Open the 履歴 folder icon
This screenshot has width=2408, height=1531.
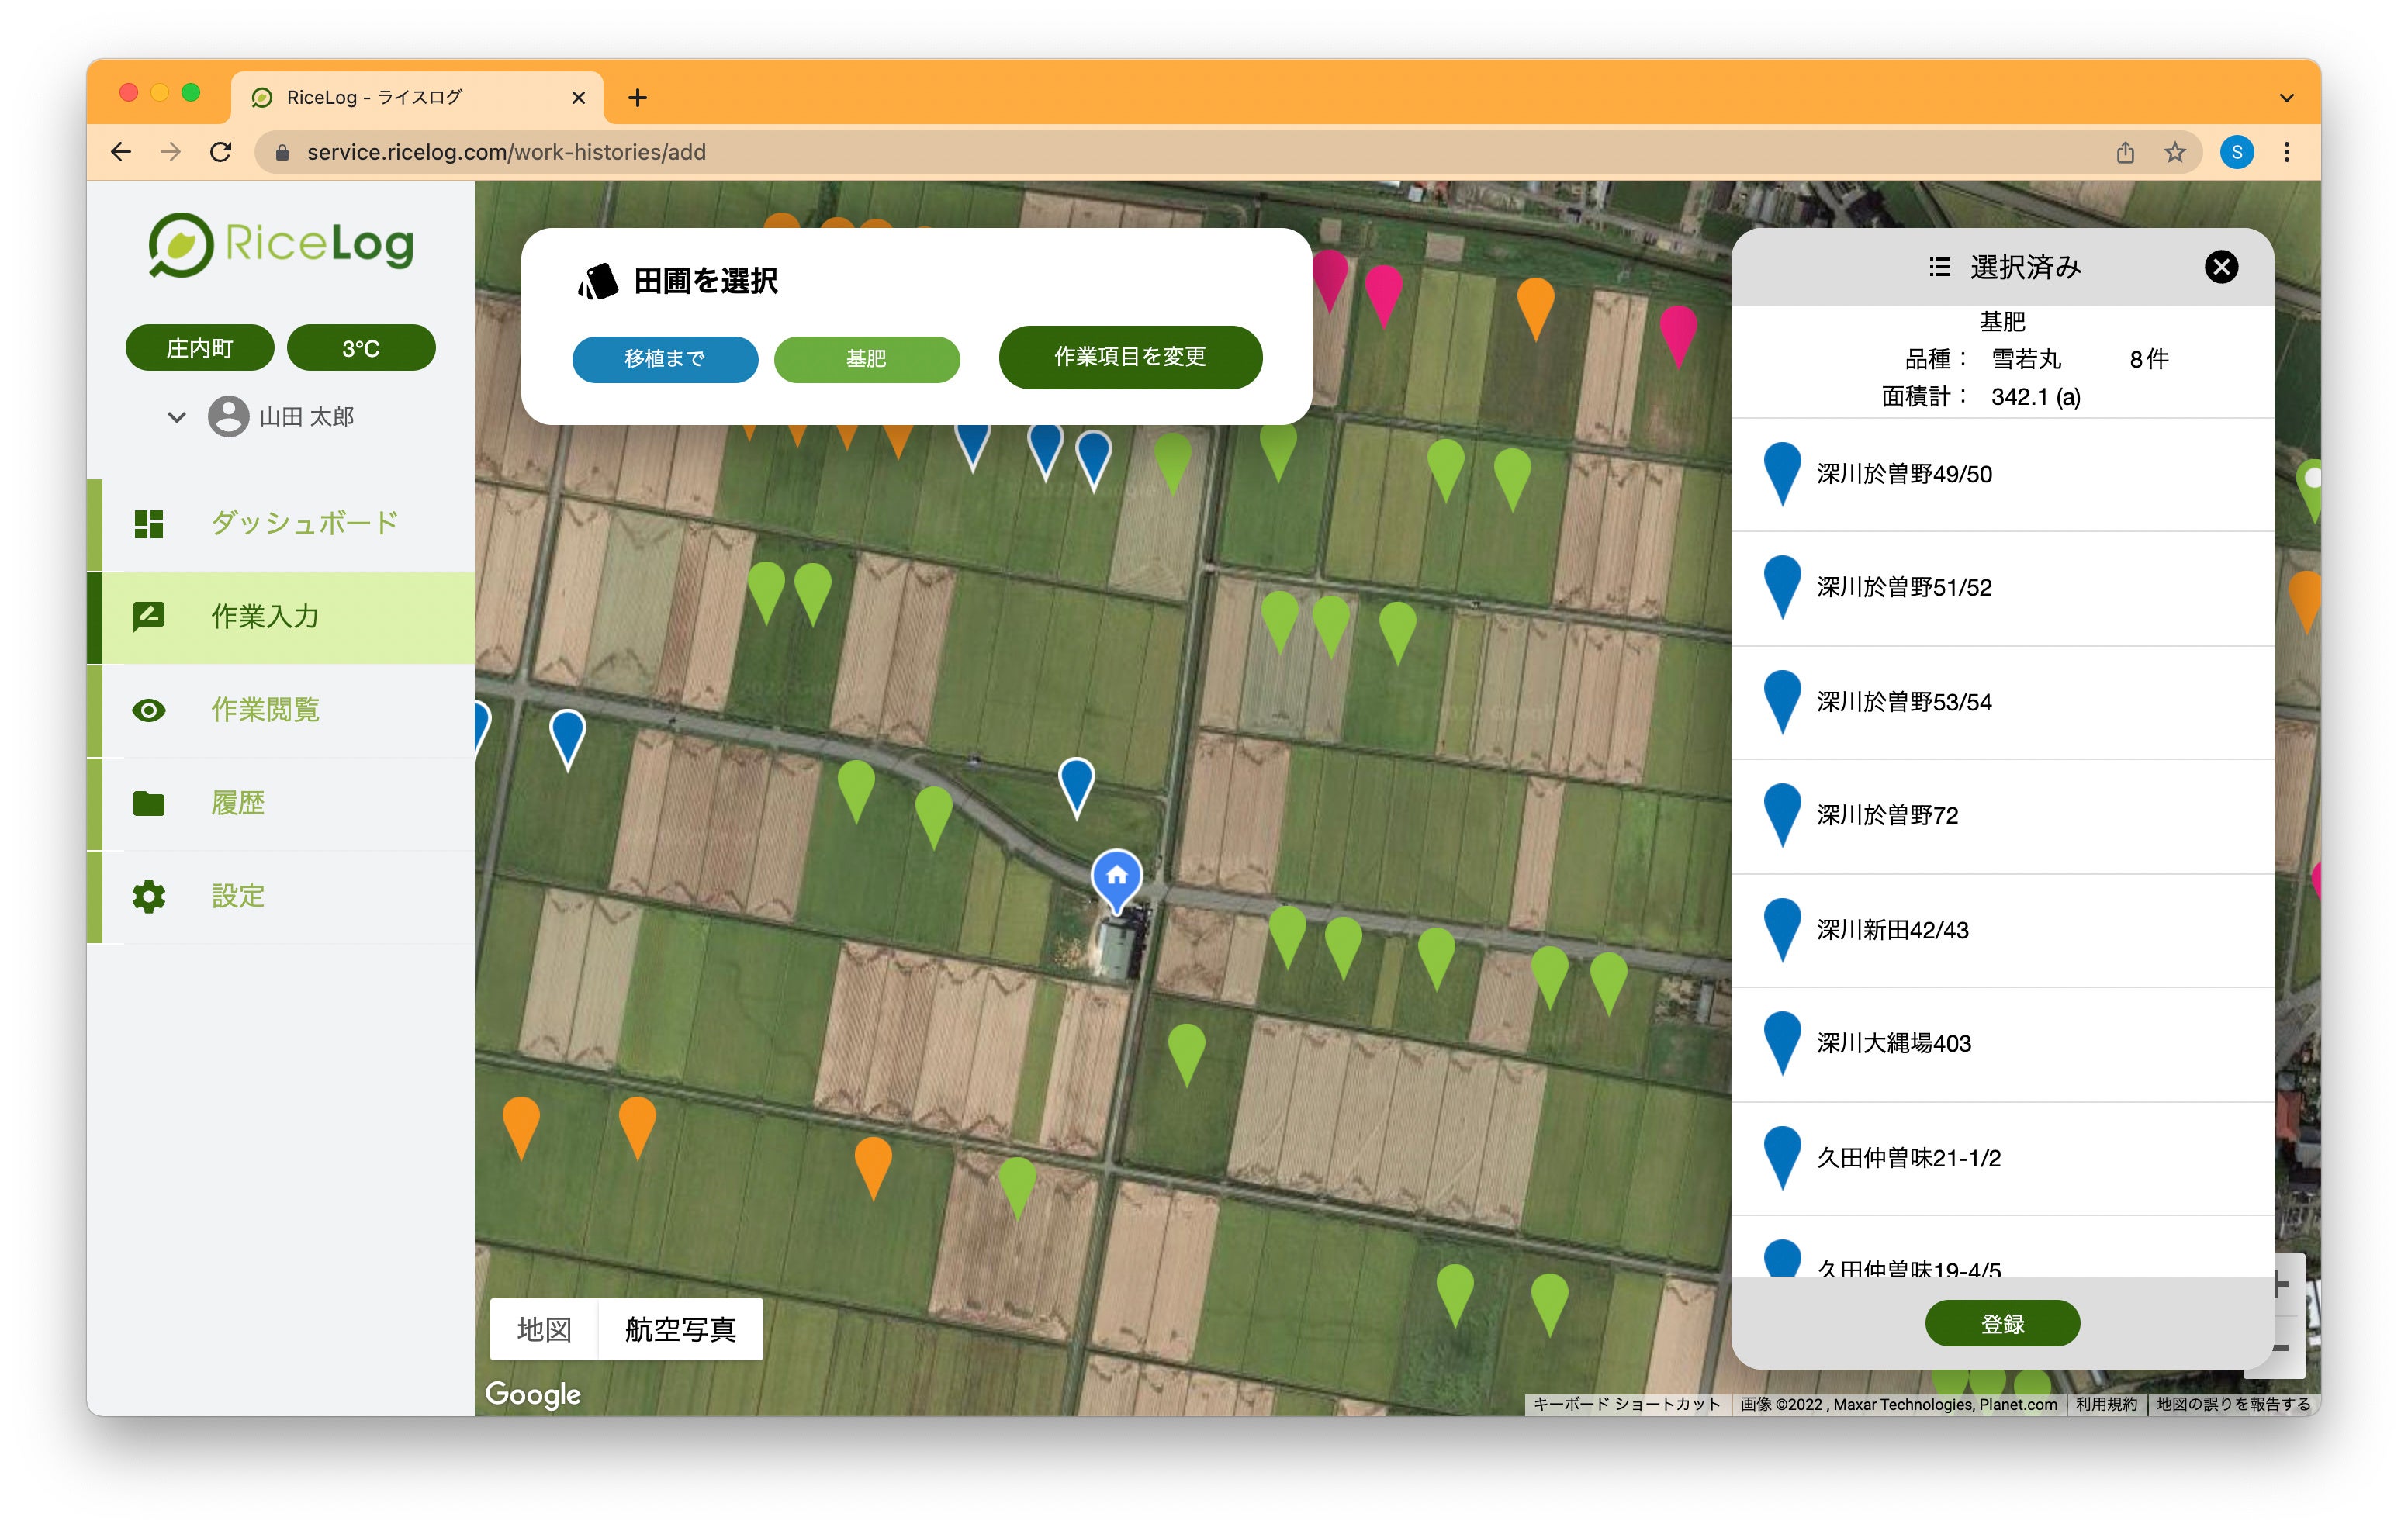click(149, 803)
